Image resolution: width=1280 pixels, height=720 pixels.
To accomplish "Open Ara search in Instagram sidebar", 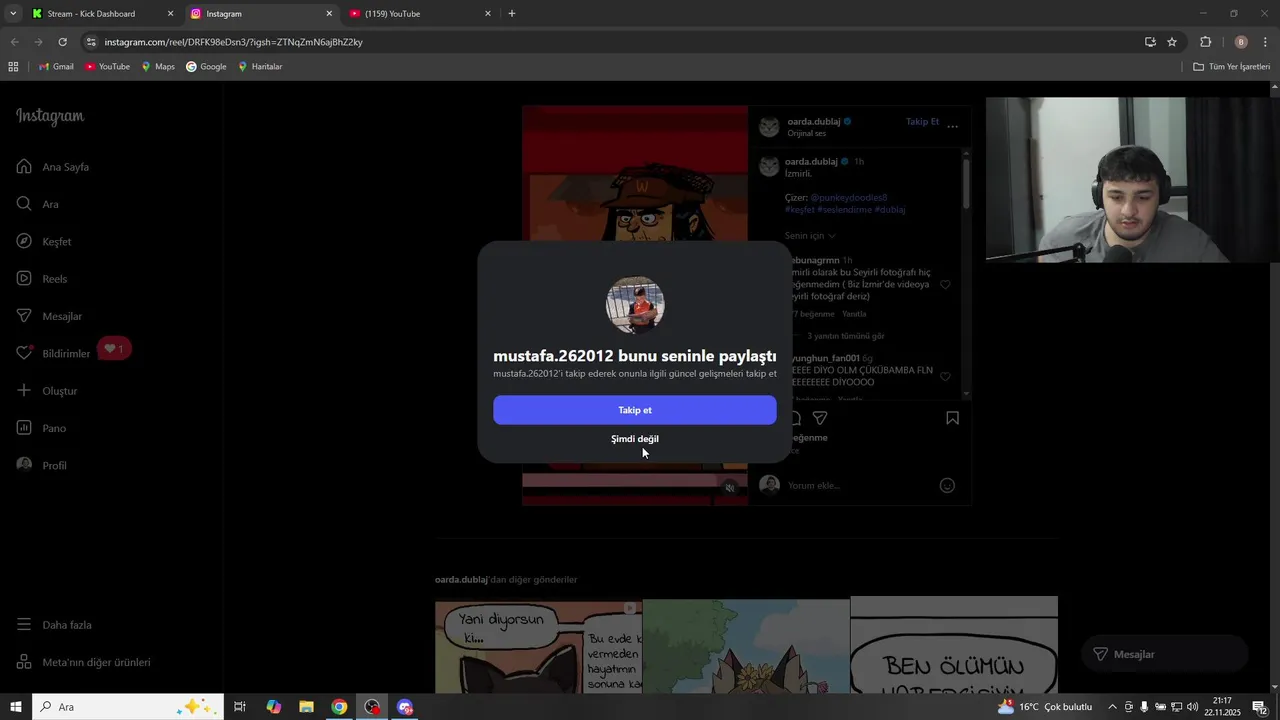I will 50,204.
